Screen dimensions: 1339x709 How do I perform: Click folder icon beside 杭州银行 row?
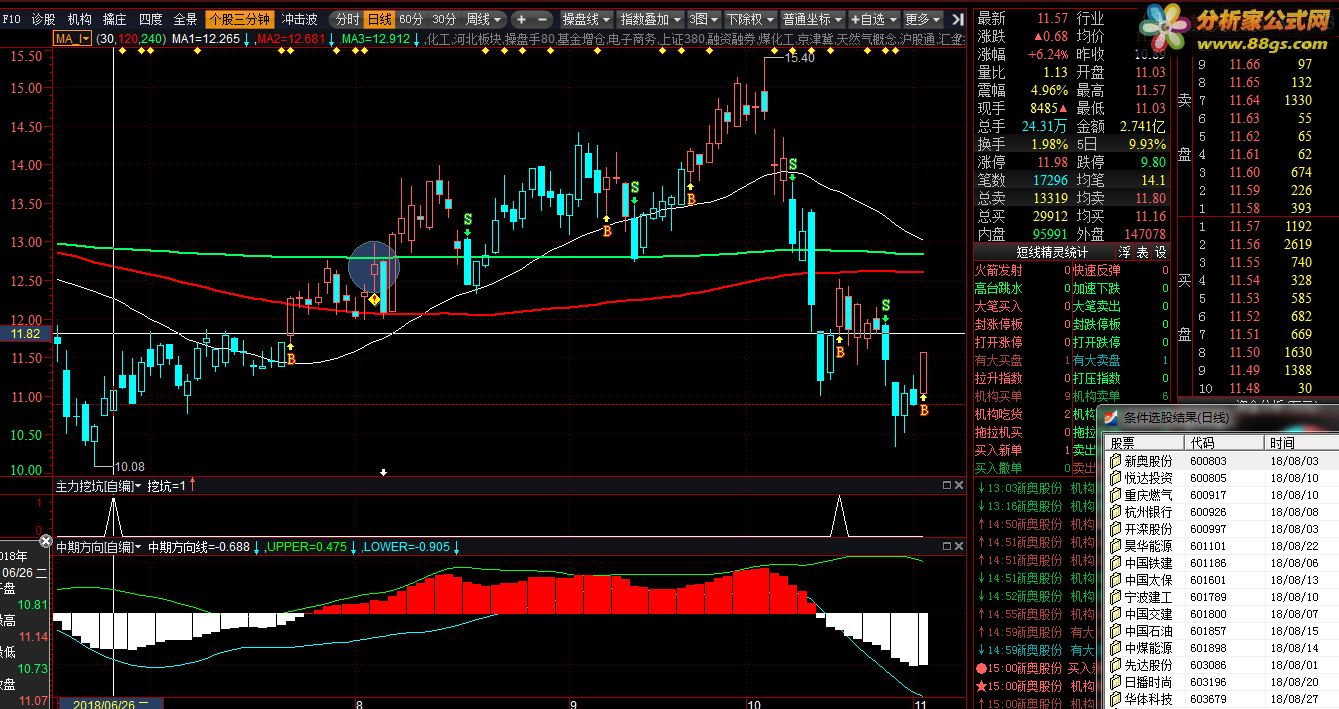coord(1116,512)
